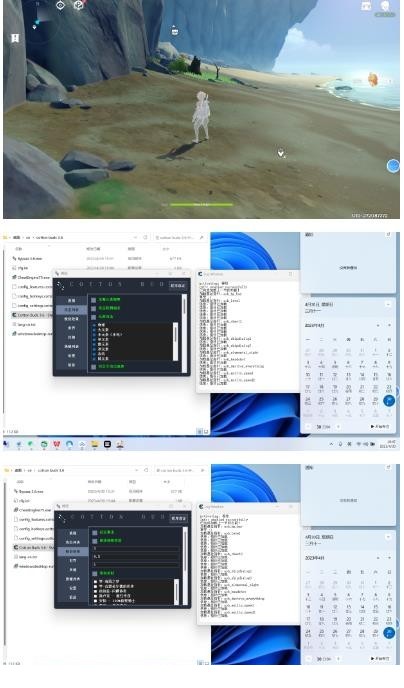Image resolution: width=404 pixels, height=688 pixels.
Task: Select CheatEngine75.exe in Explorer behind the 0.3-value panel
Action: click(x=33, y=510)
